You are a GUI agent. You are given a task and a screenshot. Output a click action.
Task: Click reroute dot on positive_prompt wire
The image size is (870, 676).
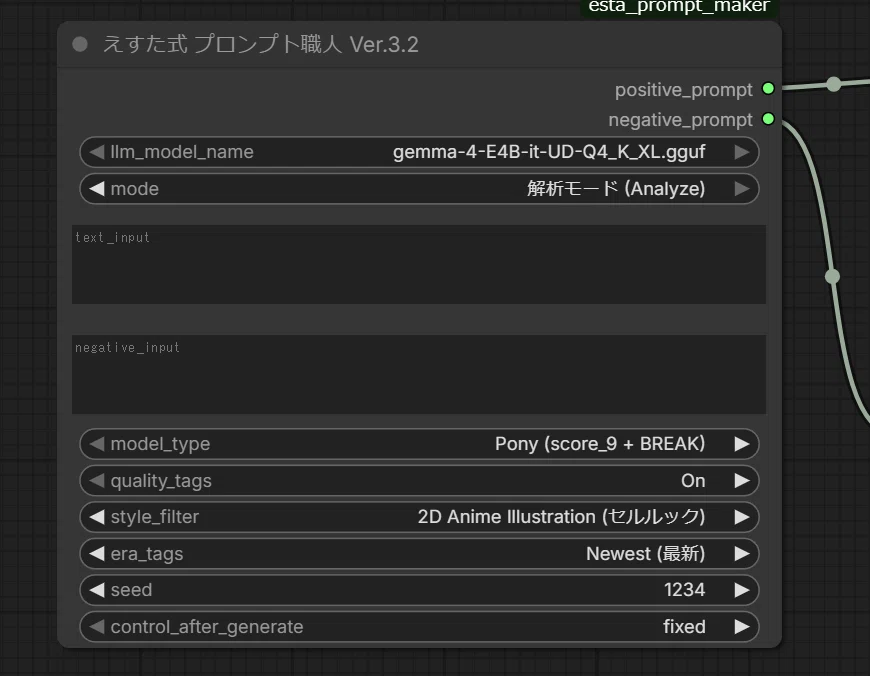coord(833,84)
